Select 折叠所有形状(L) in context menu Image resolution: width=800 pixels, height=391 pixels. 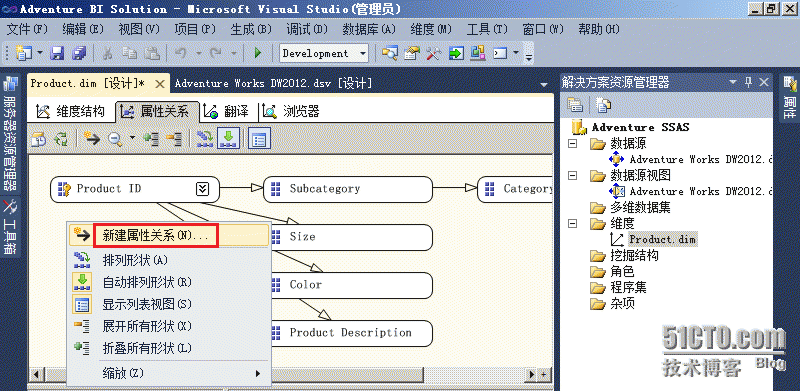(x=168, y=348)
